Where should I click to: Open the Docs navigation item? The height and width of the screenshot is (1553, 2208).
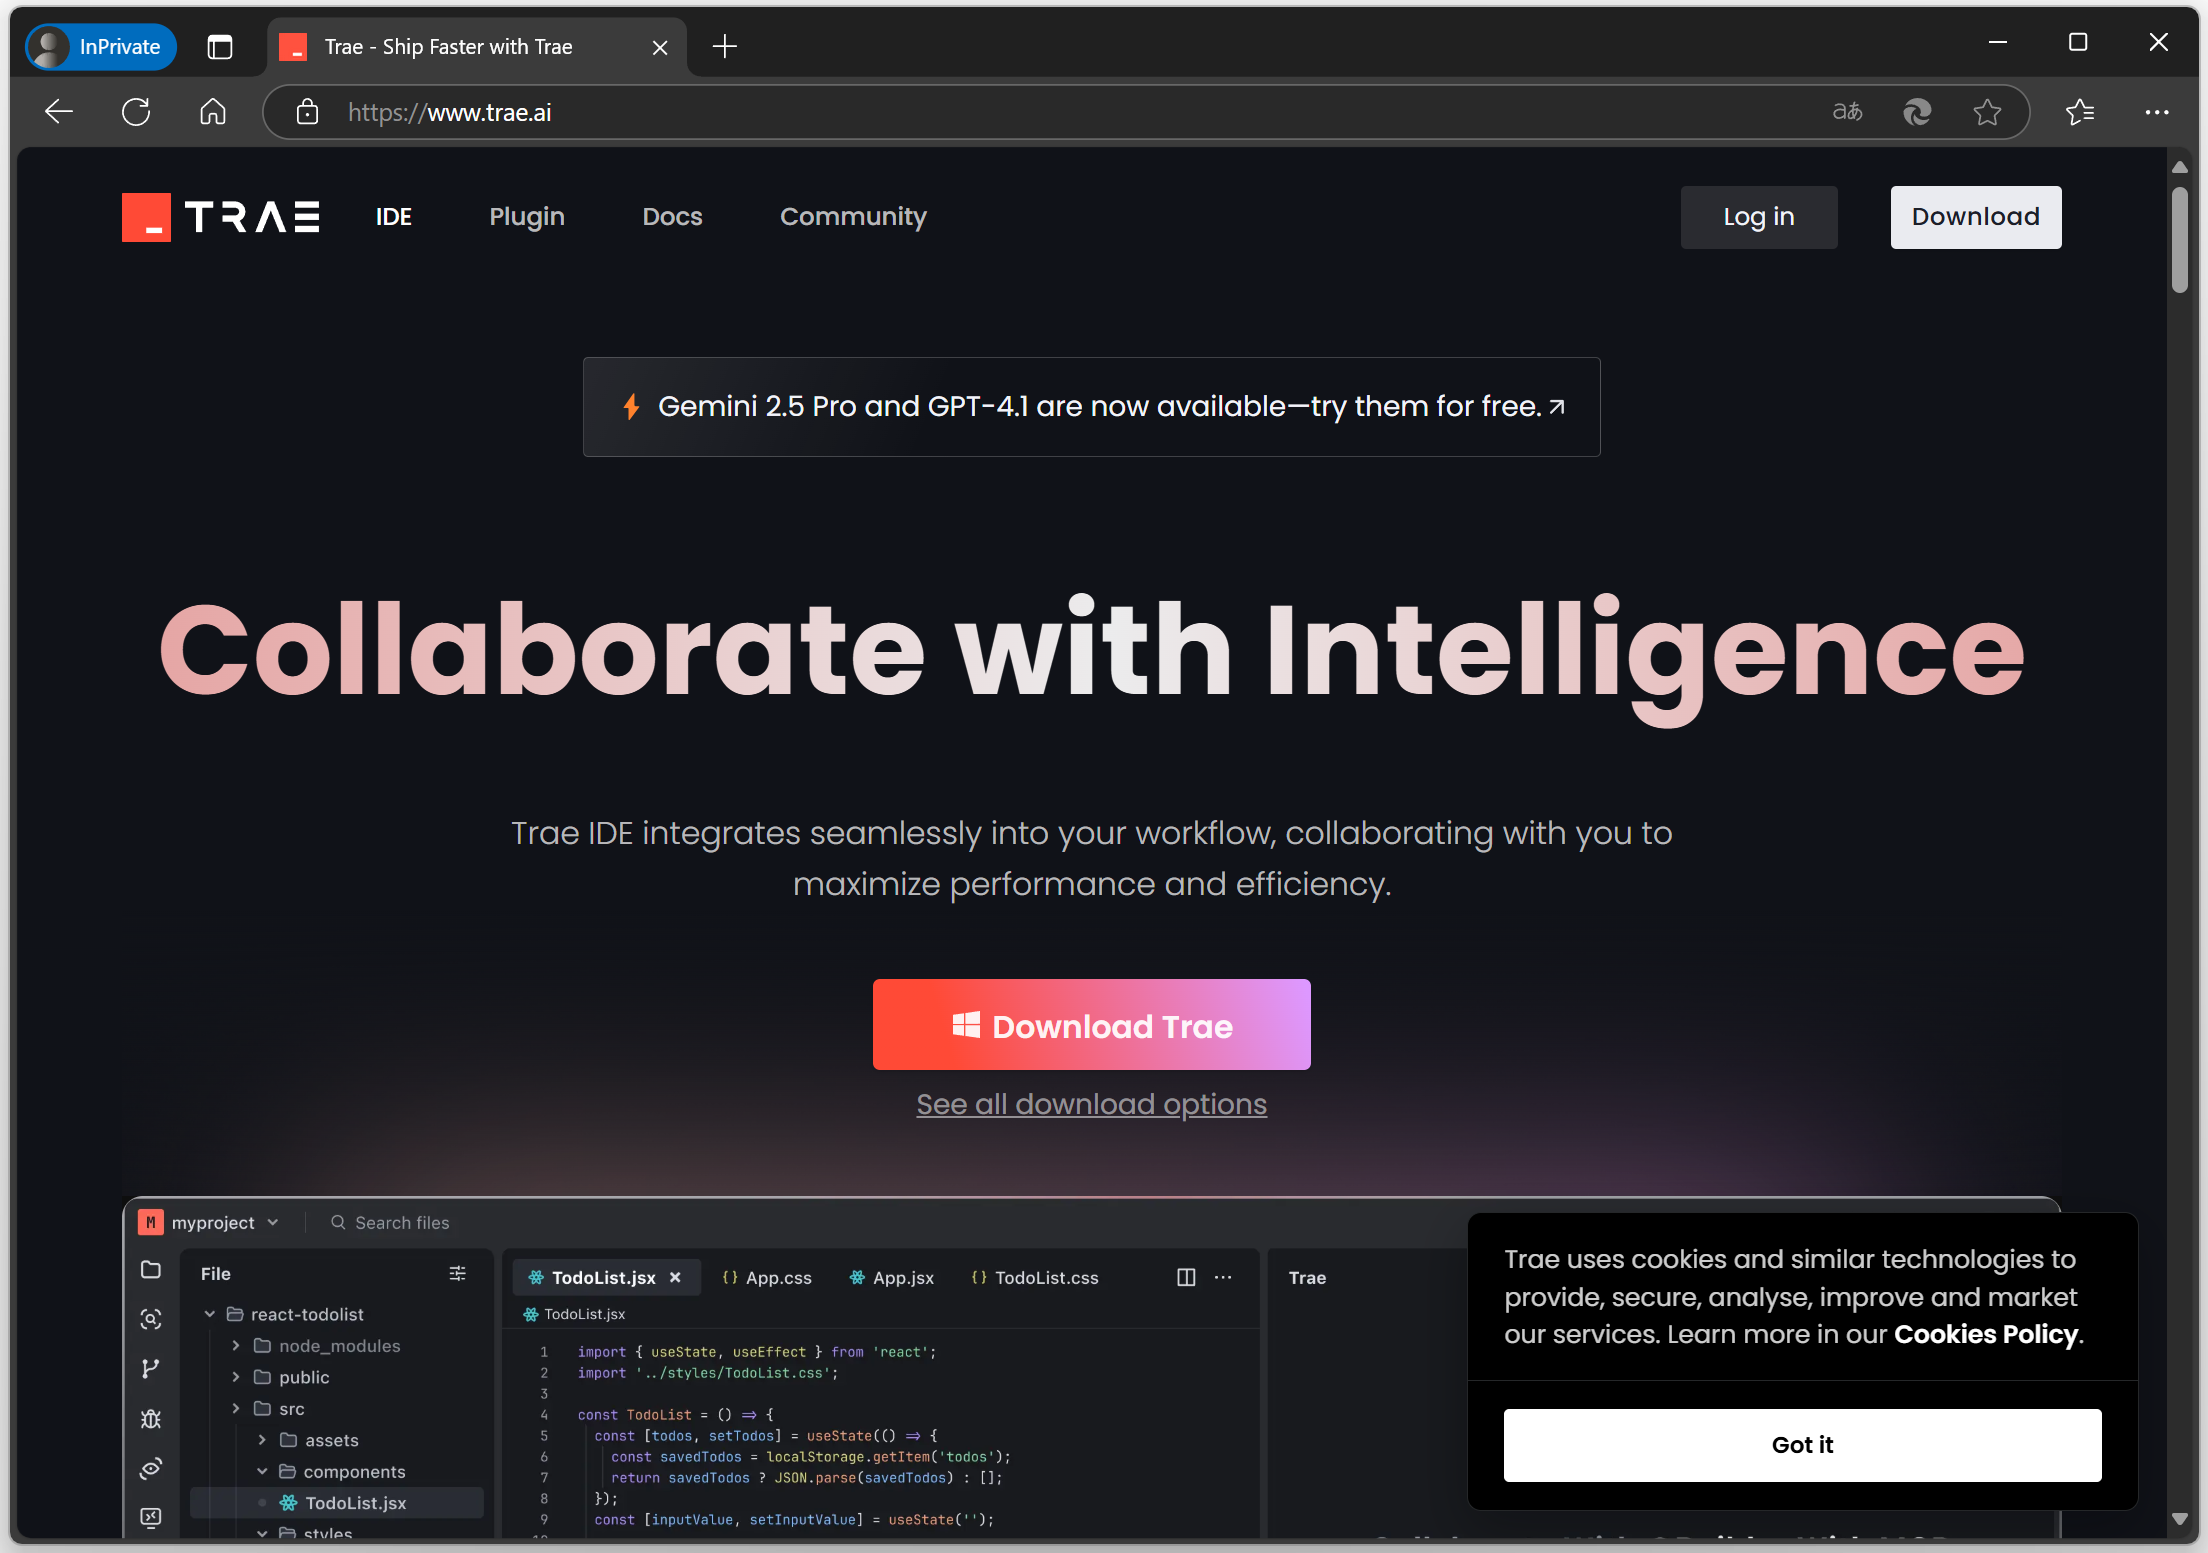point(672,217)
